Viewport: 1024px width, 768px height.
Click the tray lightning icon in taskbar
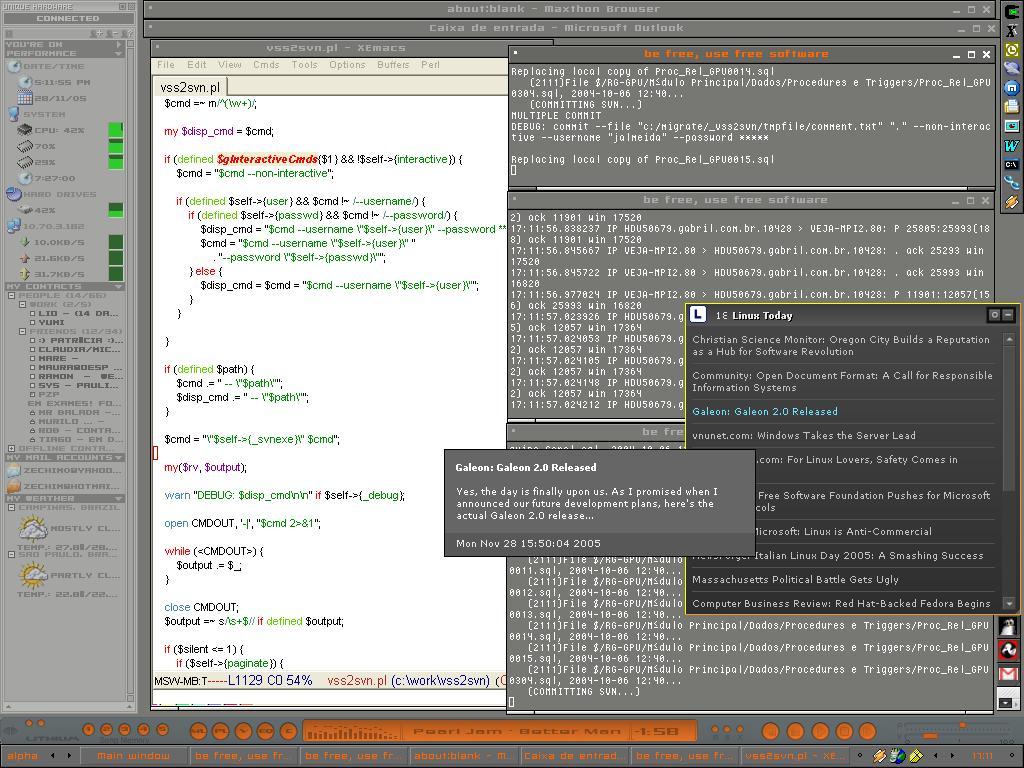[880, 756]
